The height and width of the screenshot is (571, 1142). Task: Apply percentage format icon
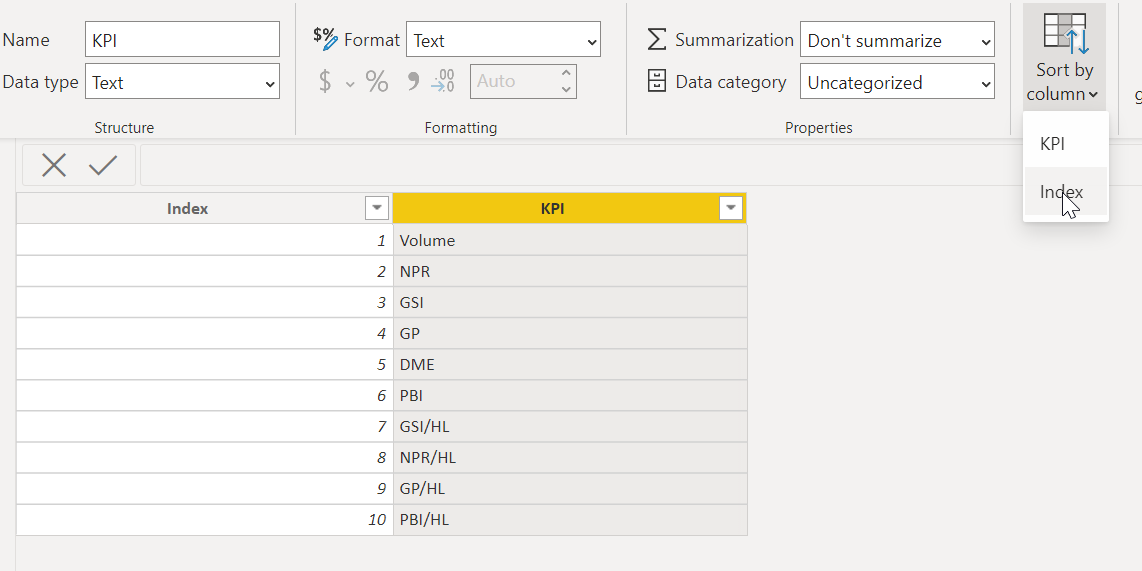[x=377, y=82]
